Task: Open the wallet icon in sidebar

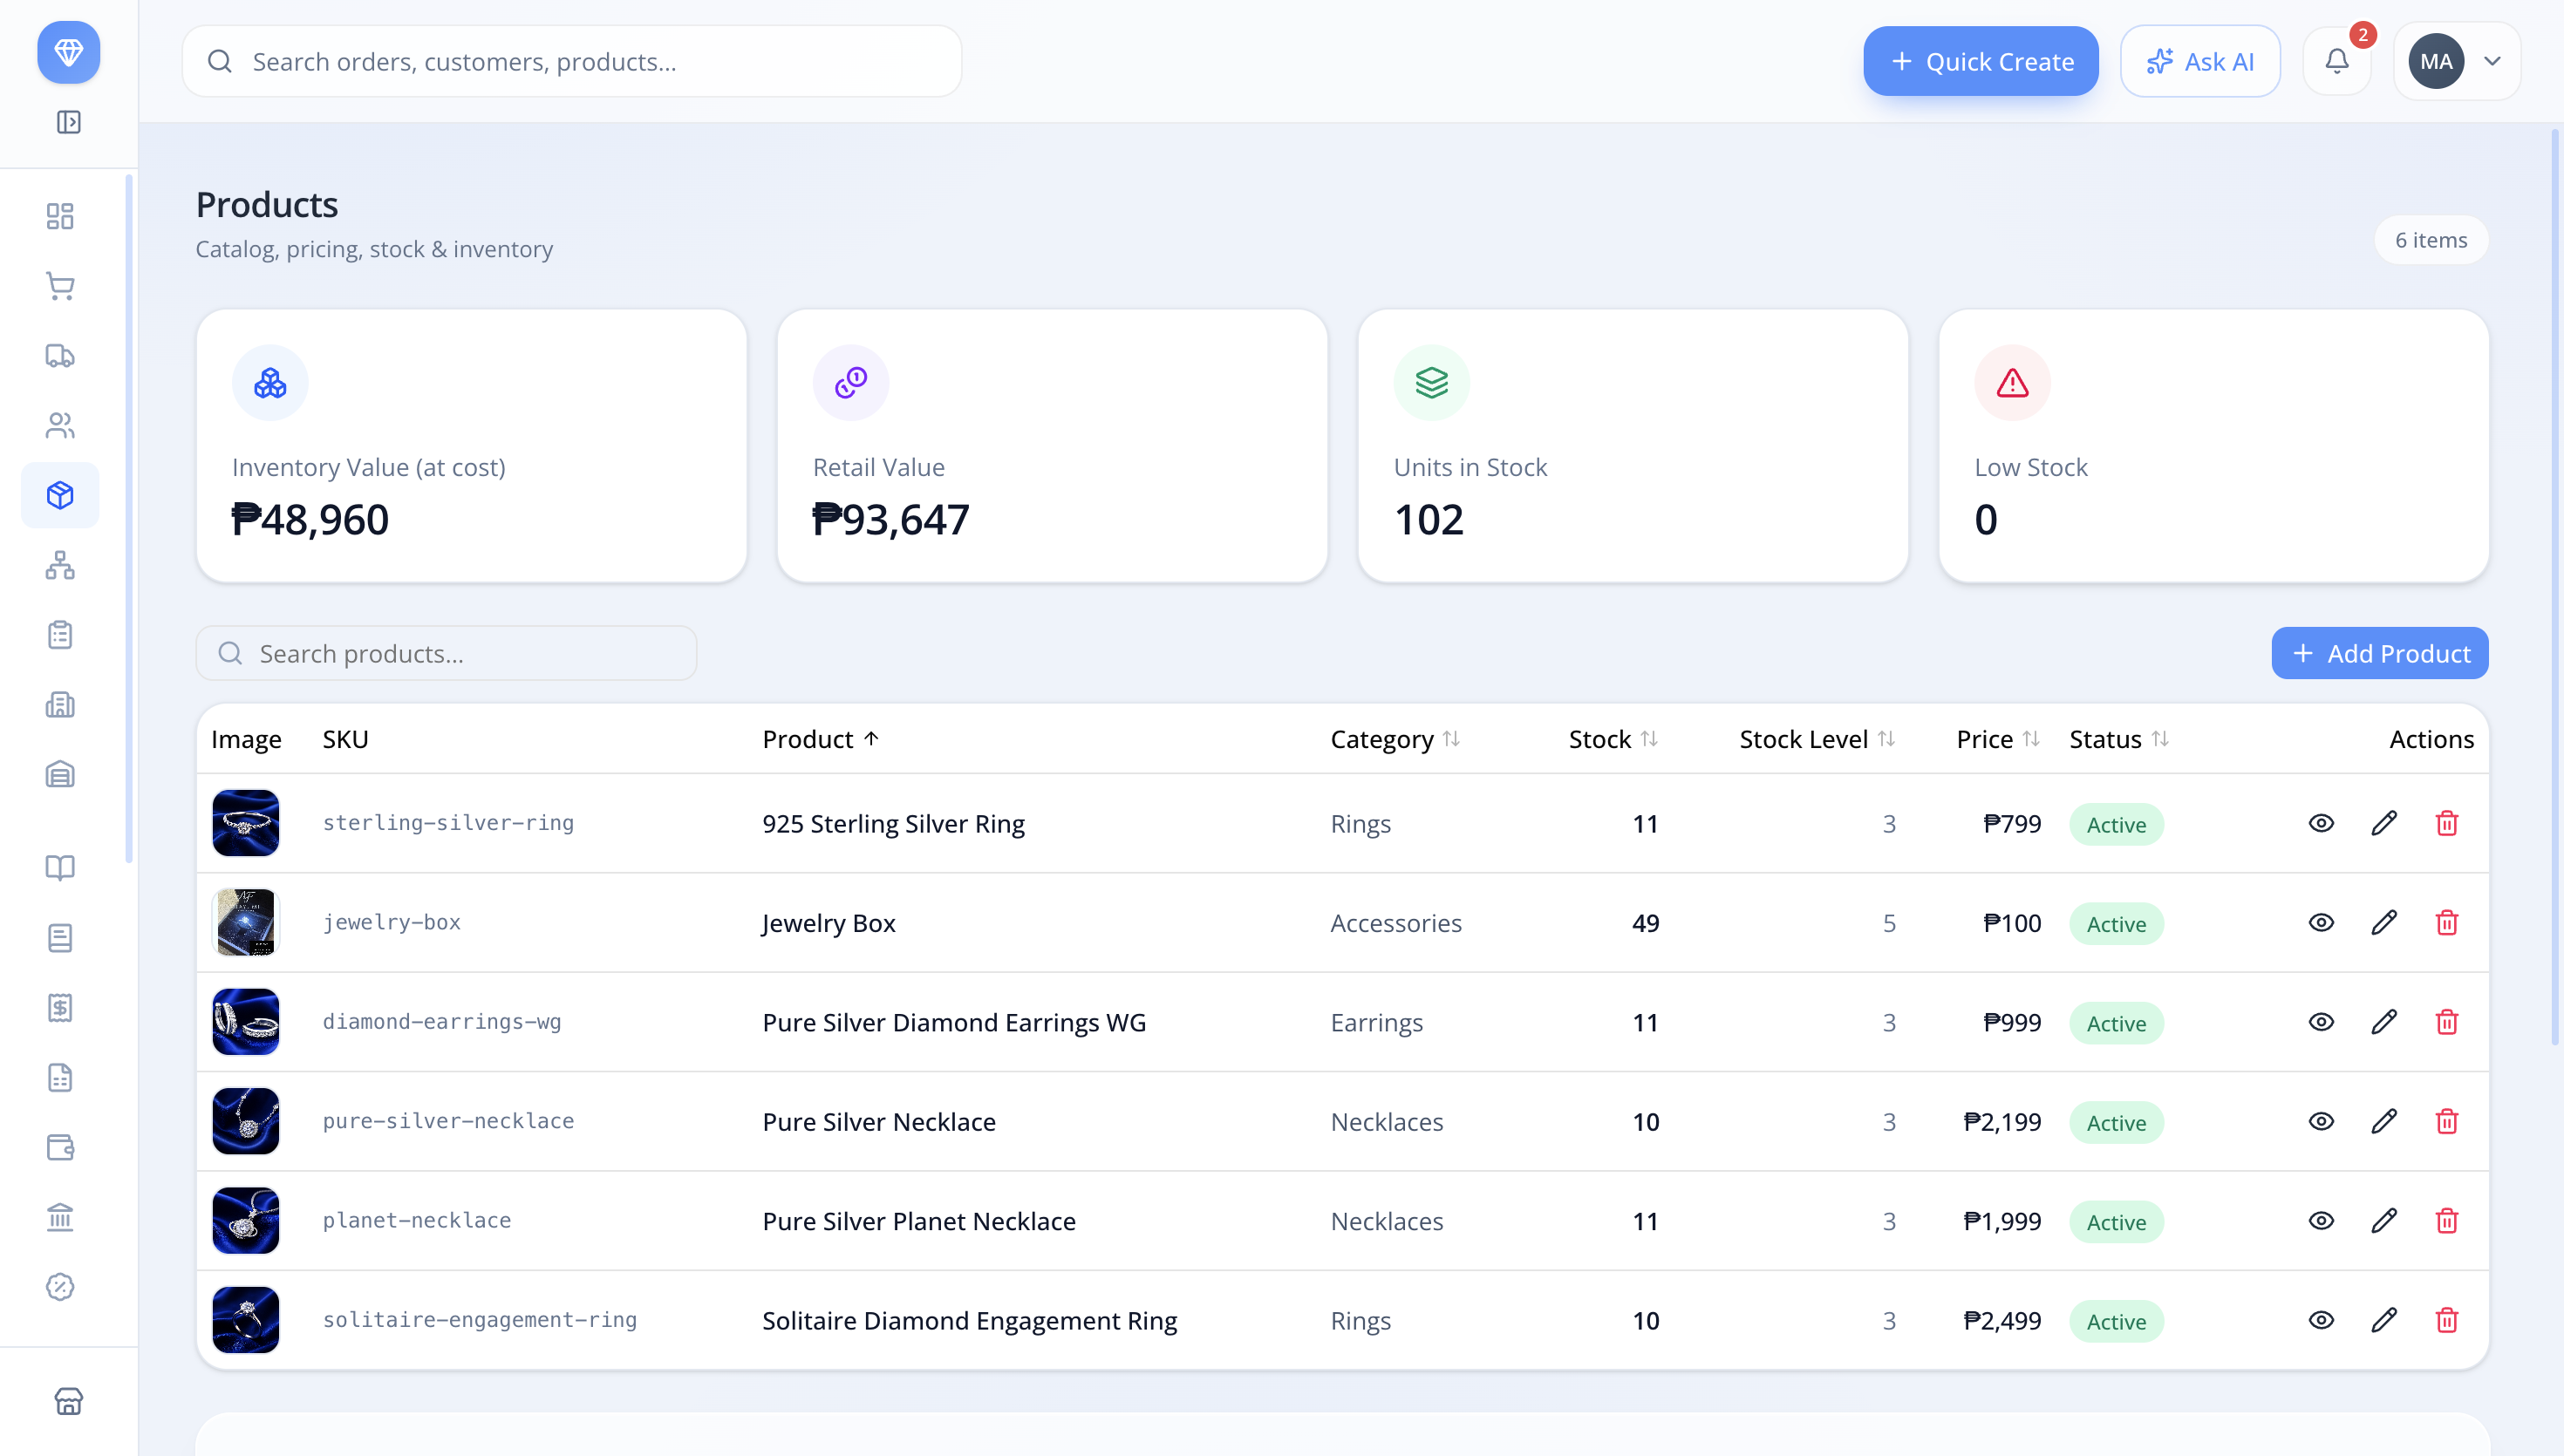Action: pos(60,1147)
